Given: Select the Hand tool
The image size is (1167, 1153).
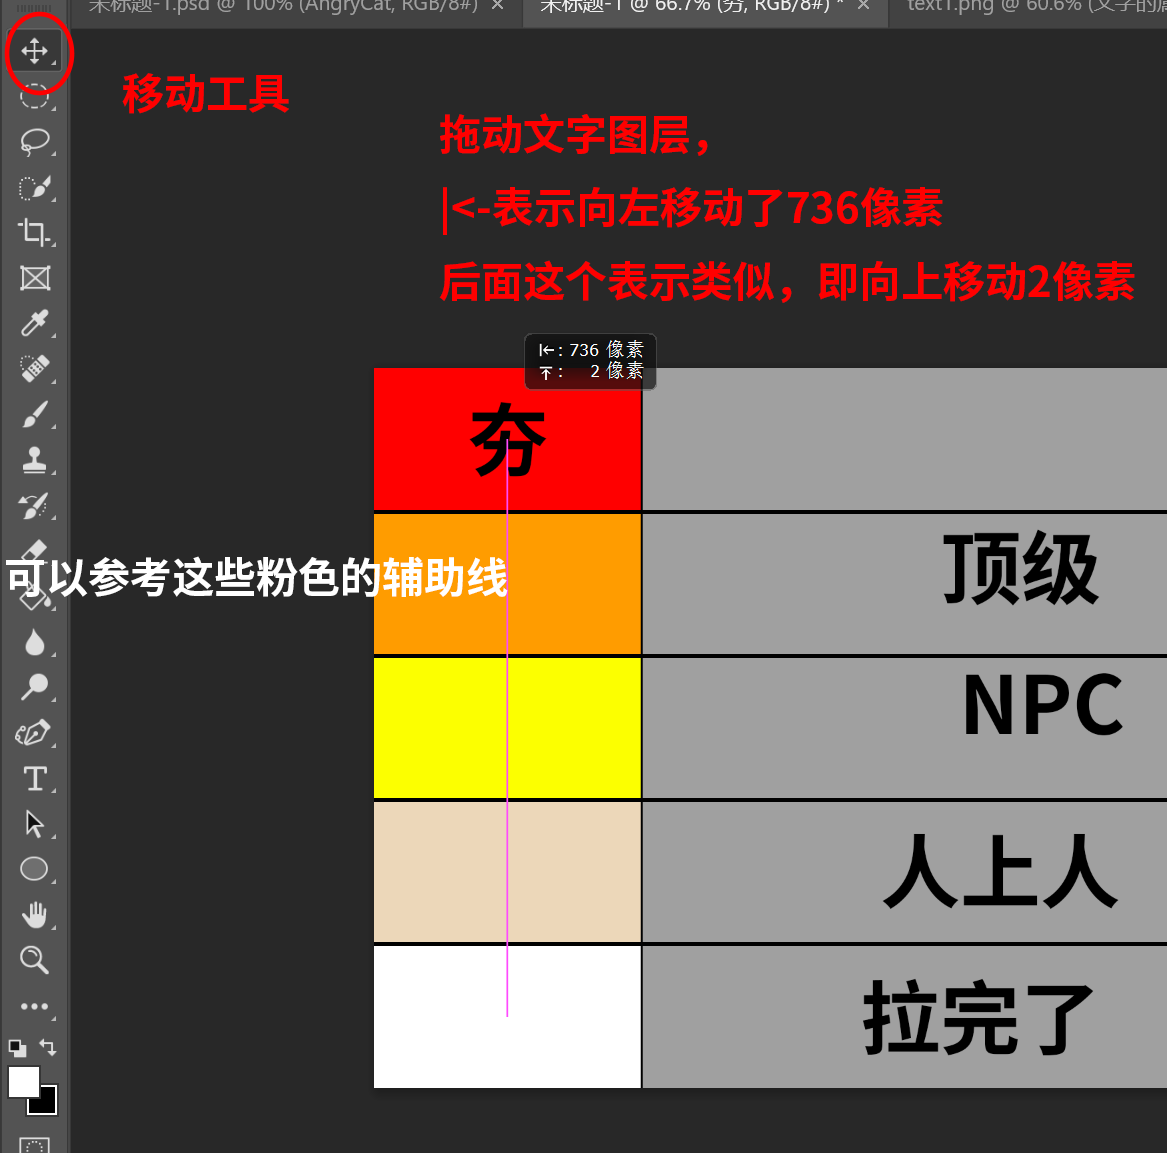Looking at the screenshot, I should click(35, 915).
